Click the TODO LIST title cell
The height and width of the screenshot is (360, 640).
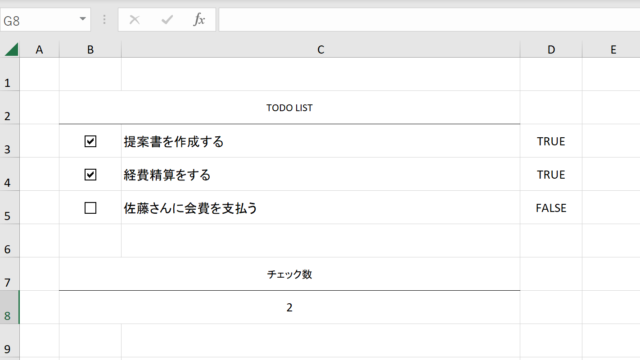289,107
